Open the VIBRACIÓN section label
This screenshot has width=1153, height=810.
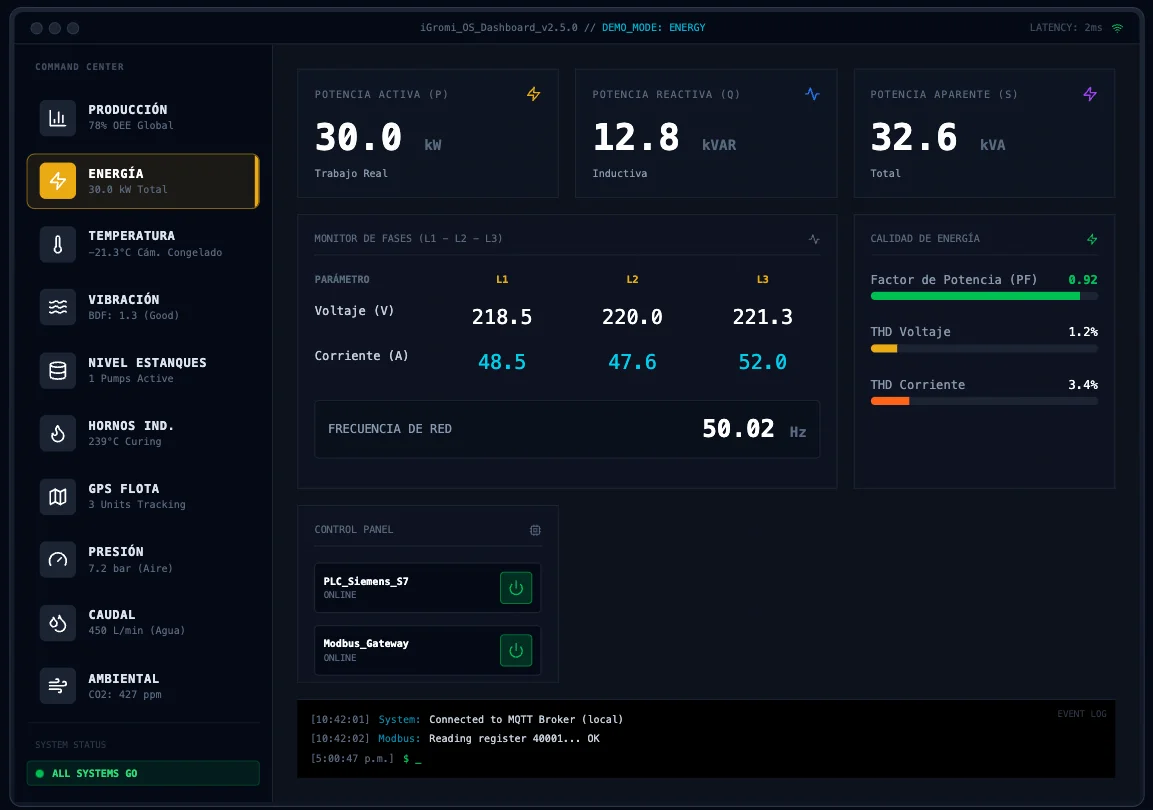pyautogui.click(x=124, y=300)
